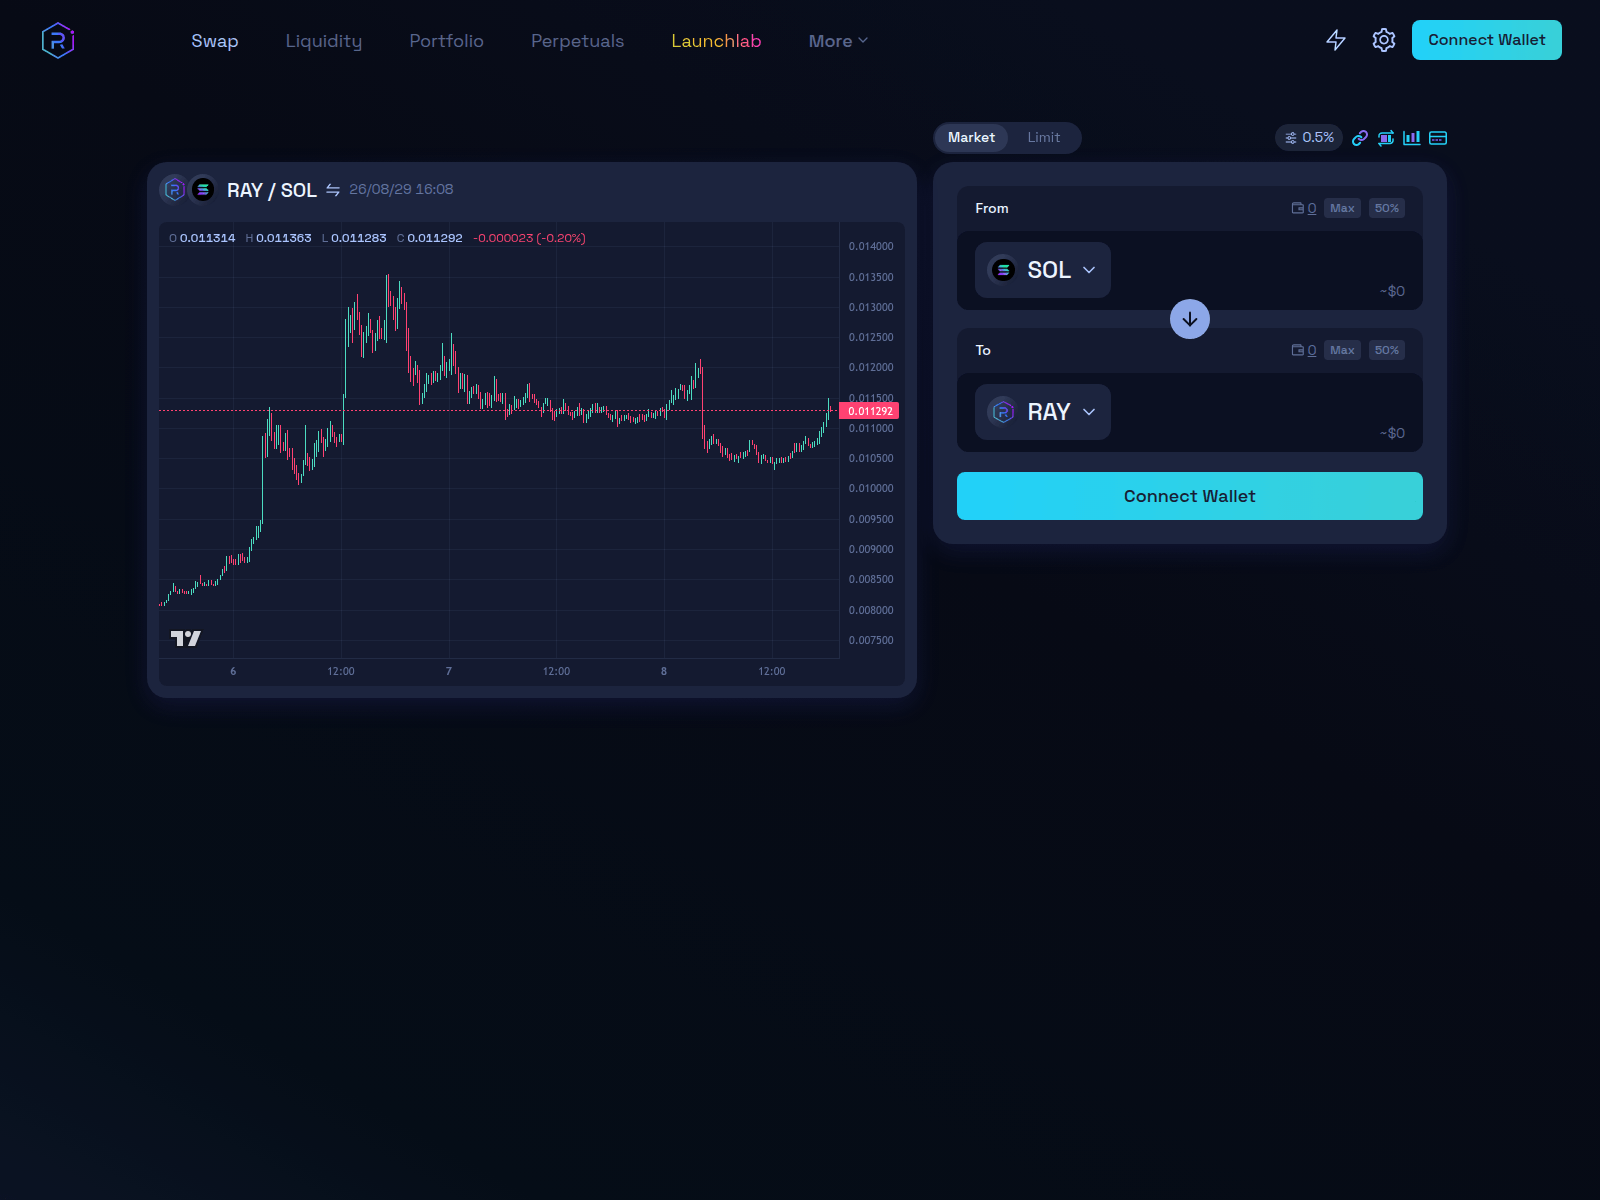Screen dimensions: 1600x1200
Task: Click the -0.000023 (-0.20%) change value
Action: (529, 238)
